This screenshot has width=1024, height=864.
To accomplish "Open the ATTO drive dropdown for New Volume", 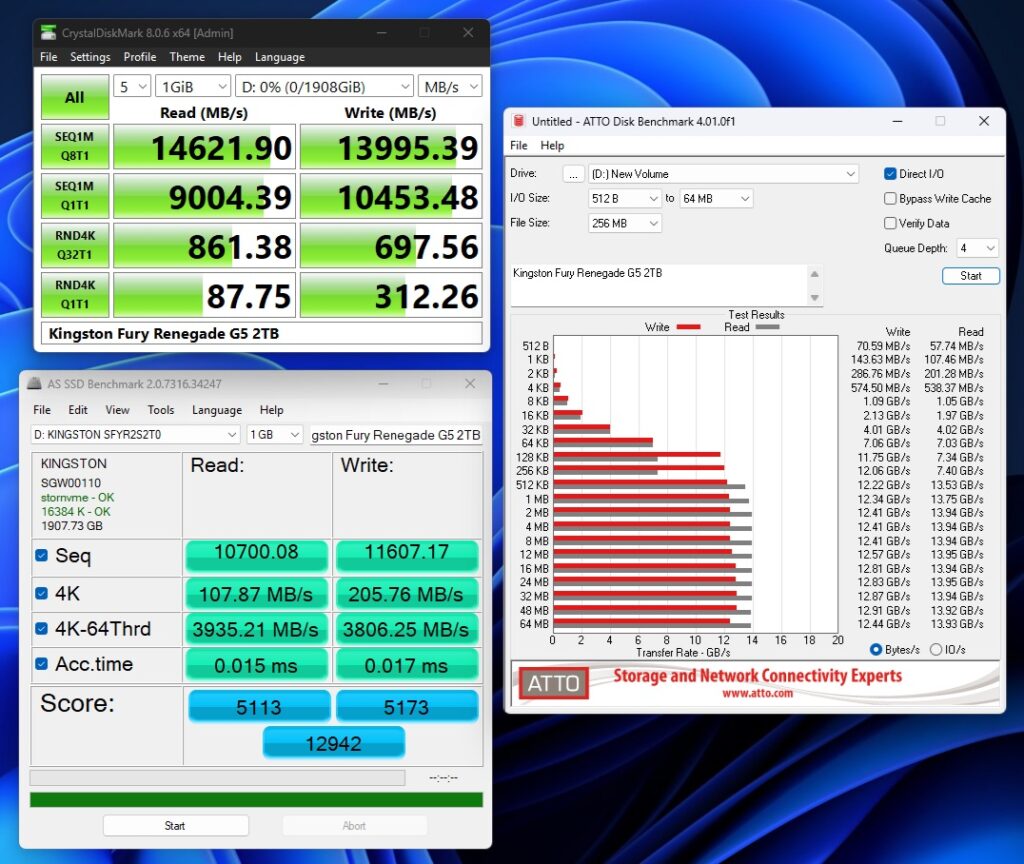I will click(x=724, y=174).
